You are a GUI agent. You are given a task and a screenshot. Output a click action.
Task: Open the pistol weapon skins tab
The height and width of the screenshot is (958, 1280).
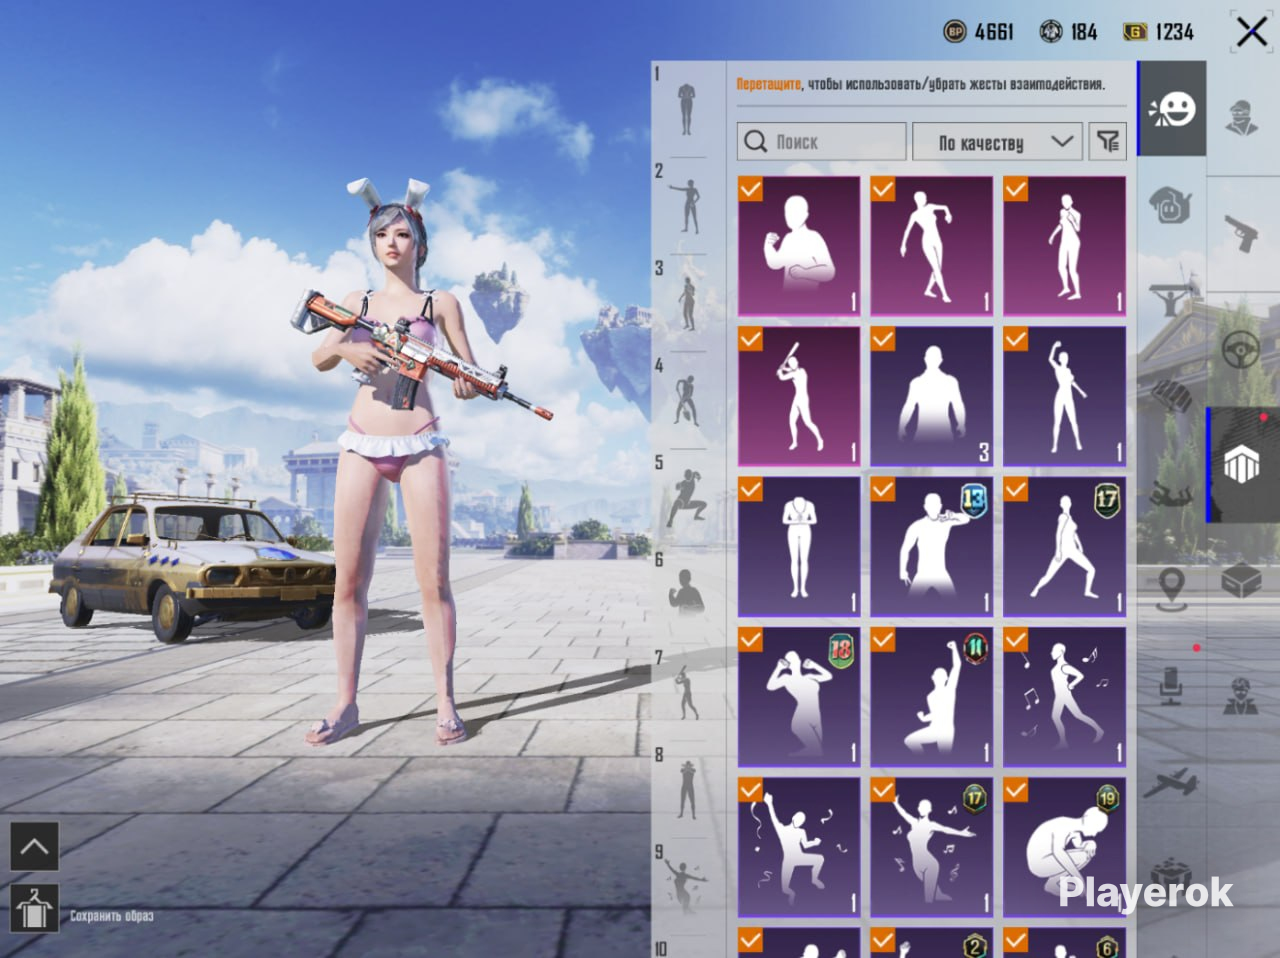[x=1243, y=235]
